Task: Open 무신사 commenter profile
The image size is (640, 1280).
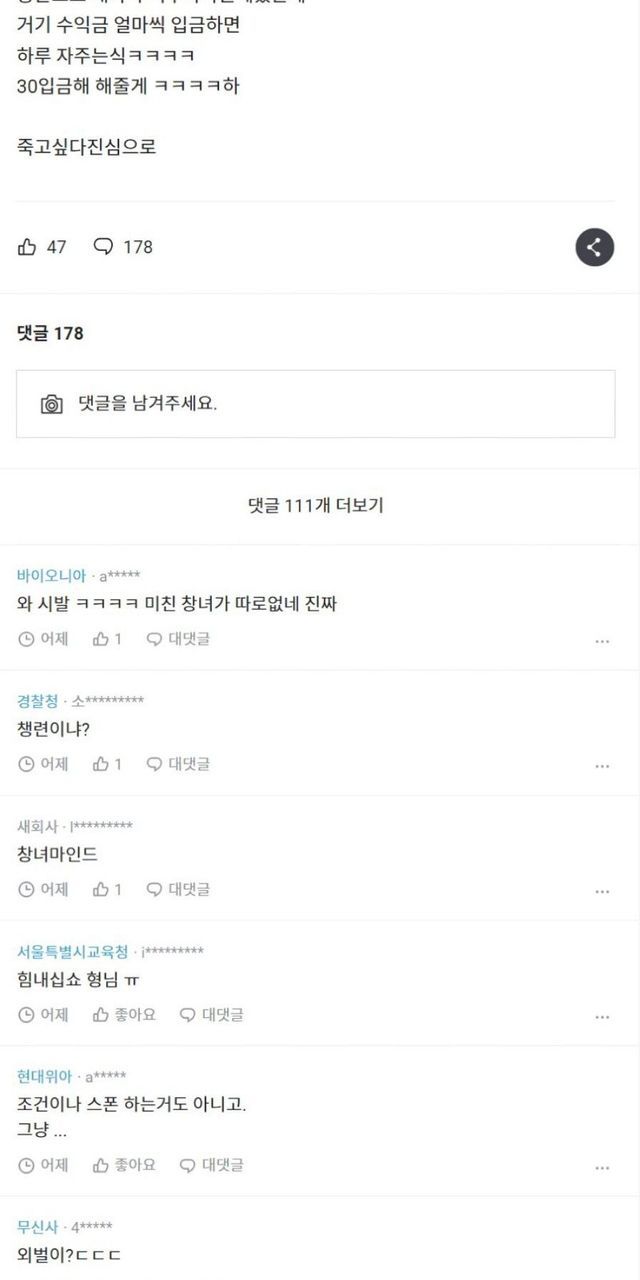Action: pyautogui.click(x=38, y=1227)
